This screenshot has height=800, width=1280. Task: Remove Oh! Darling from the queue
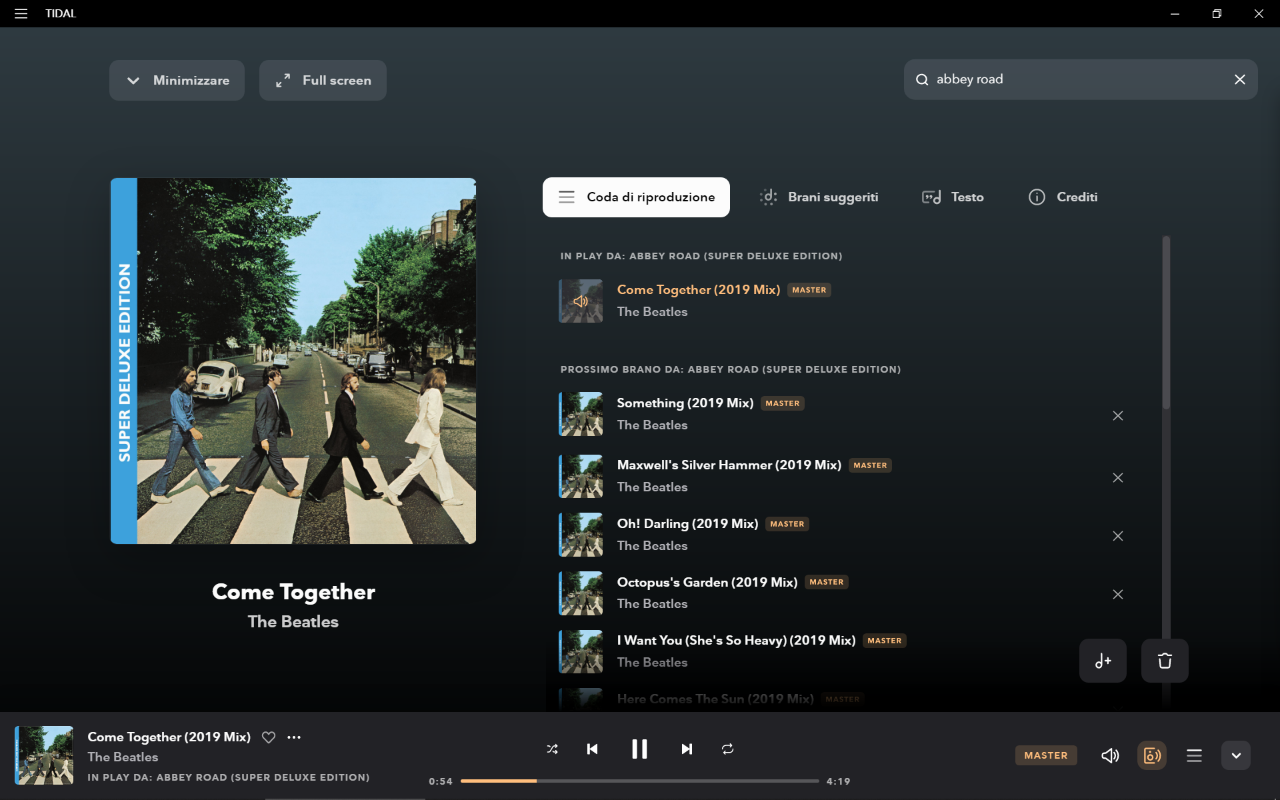[x=1118, y=536]
